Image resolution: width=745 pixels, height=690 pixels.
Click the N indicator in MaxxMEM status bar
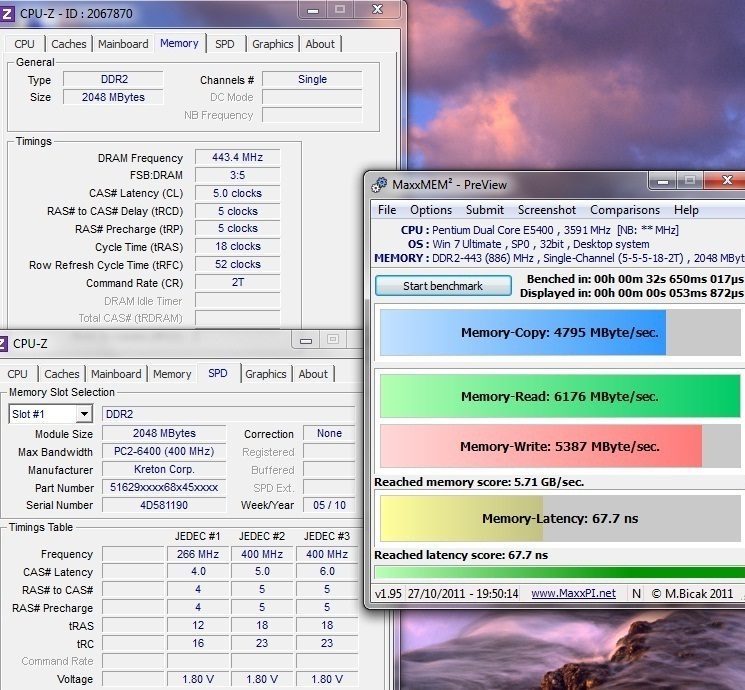pos(636,593)
